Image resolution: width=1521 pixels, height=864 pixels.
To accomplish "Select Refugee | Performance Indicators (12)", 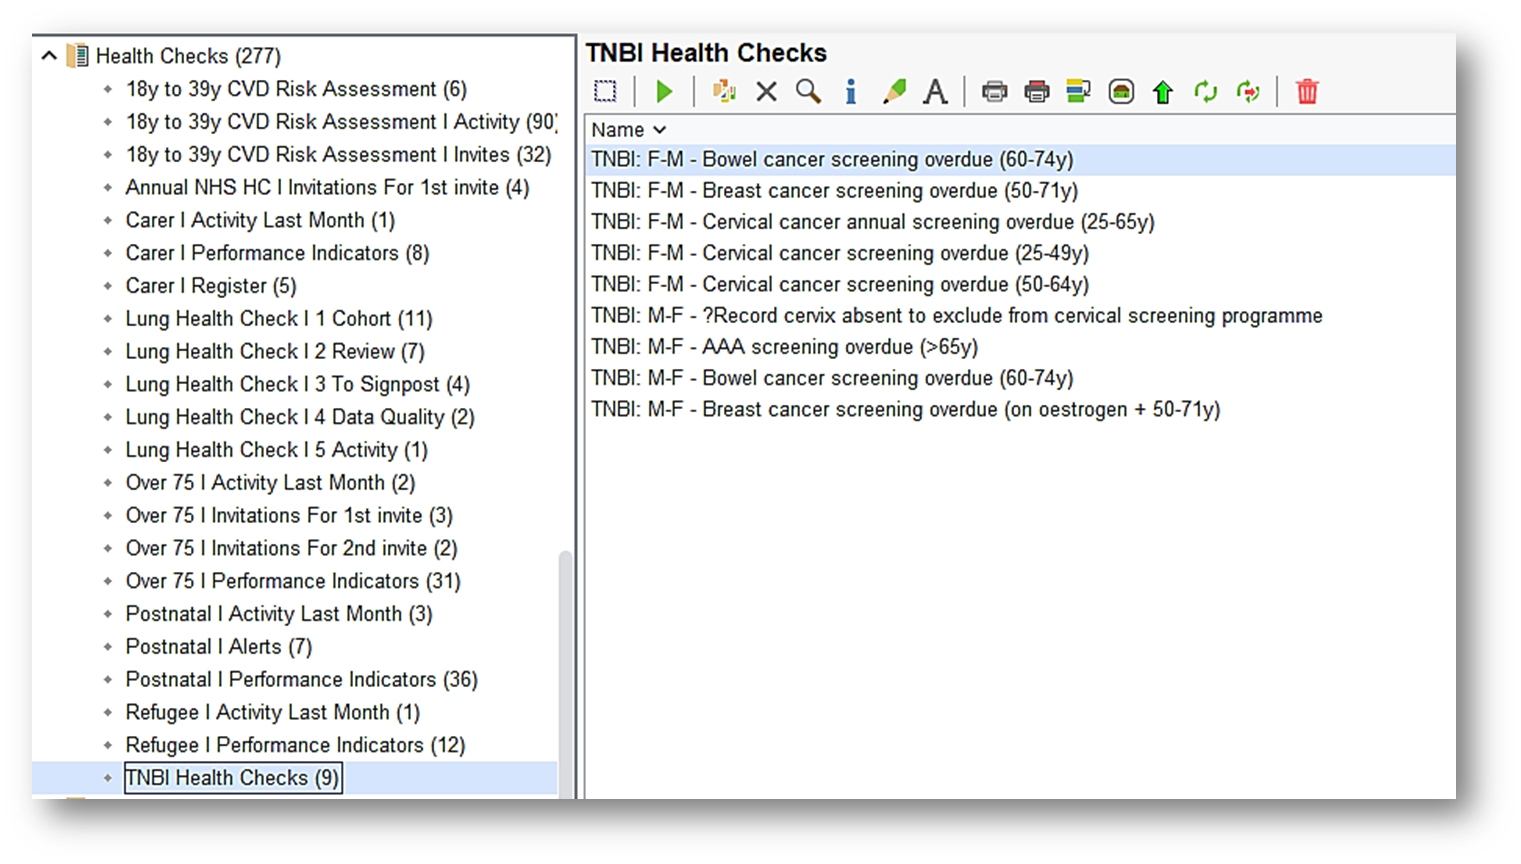I will click(x=295, y=746).
